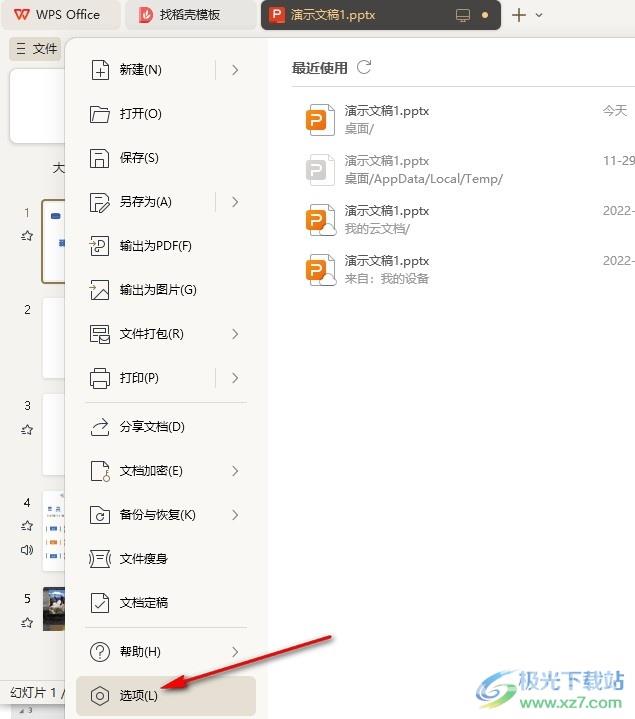The height and width of the screenshot is (719, 635).
Task: Click the file package icon beside 文件打包(R)
Action: click(x=99, y=334)
